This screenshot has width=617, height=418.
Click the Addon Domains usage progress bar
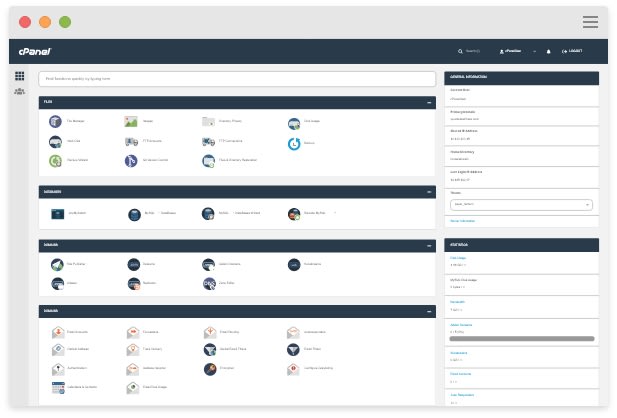[522, 339]
